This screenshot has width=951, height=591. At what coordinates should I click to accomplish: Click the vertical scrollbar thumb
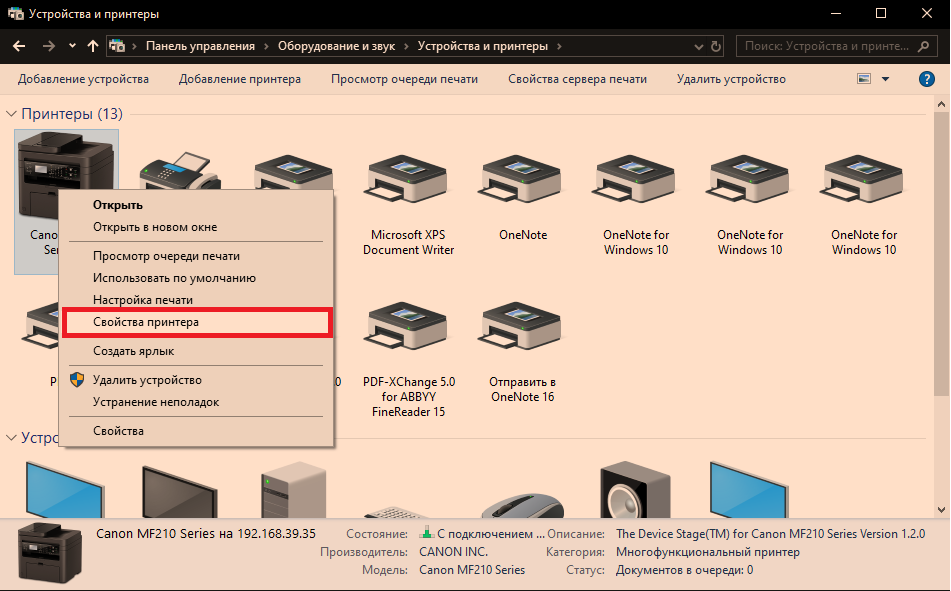pyautogui.click(x=941, y=254)
